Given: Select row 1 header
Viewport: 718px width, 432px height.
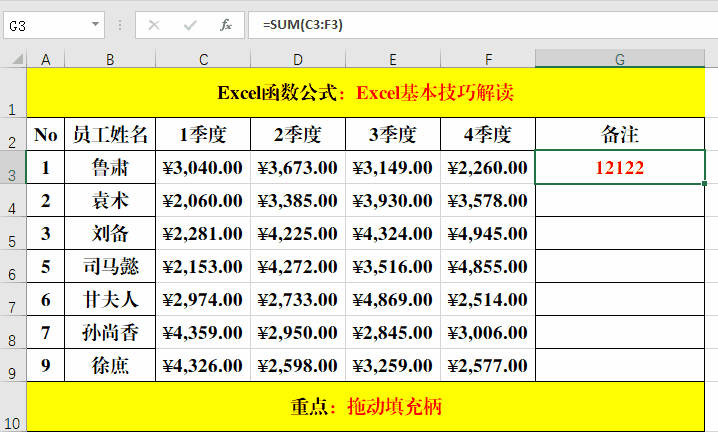Looking at the screenshot, I should [13, 93].
